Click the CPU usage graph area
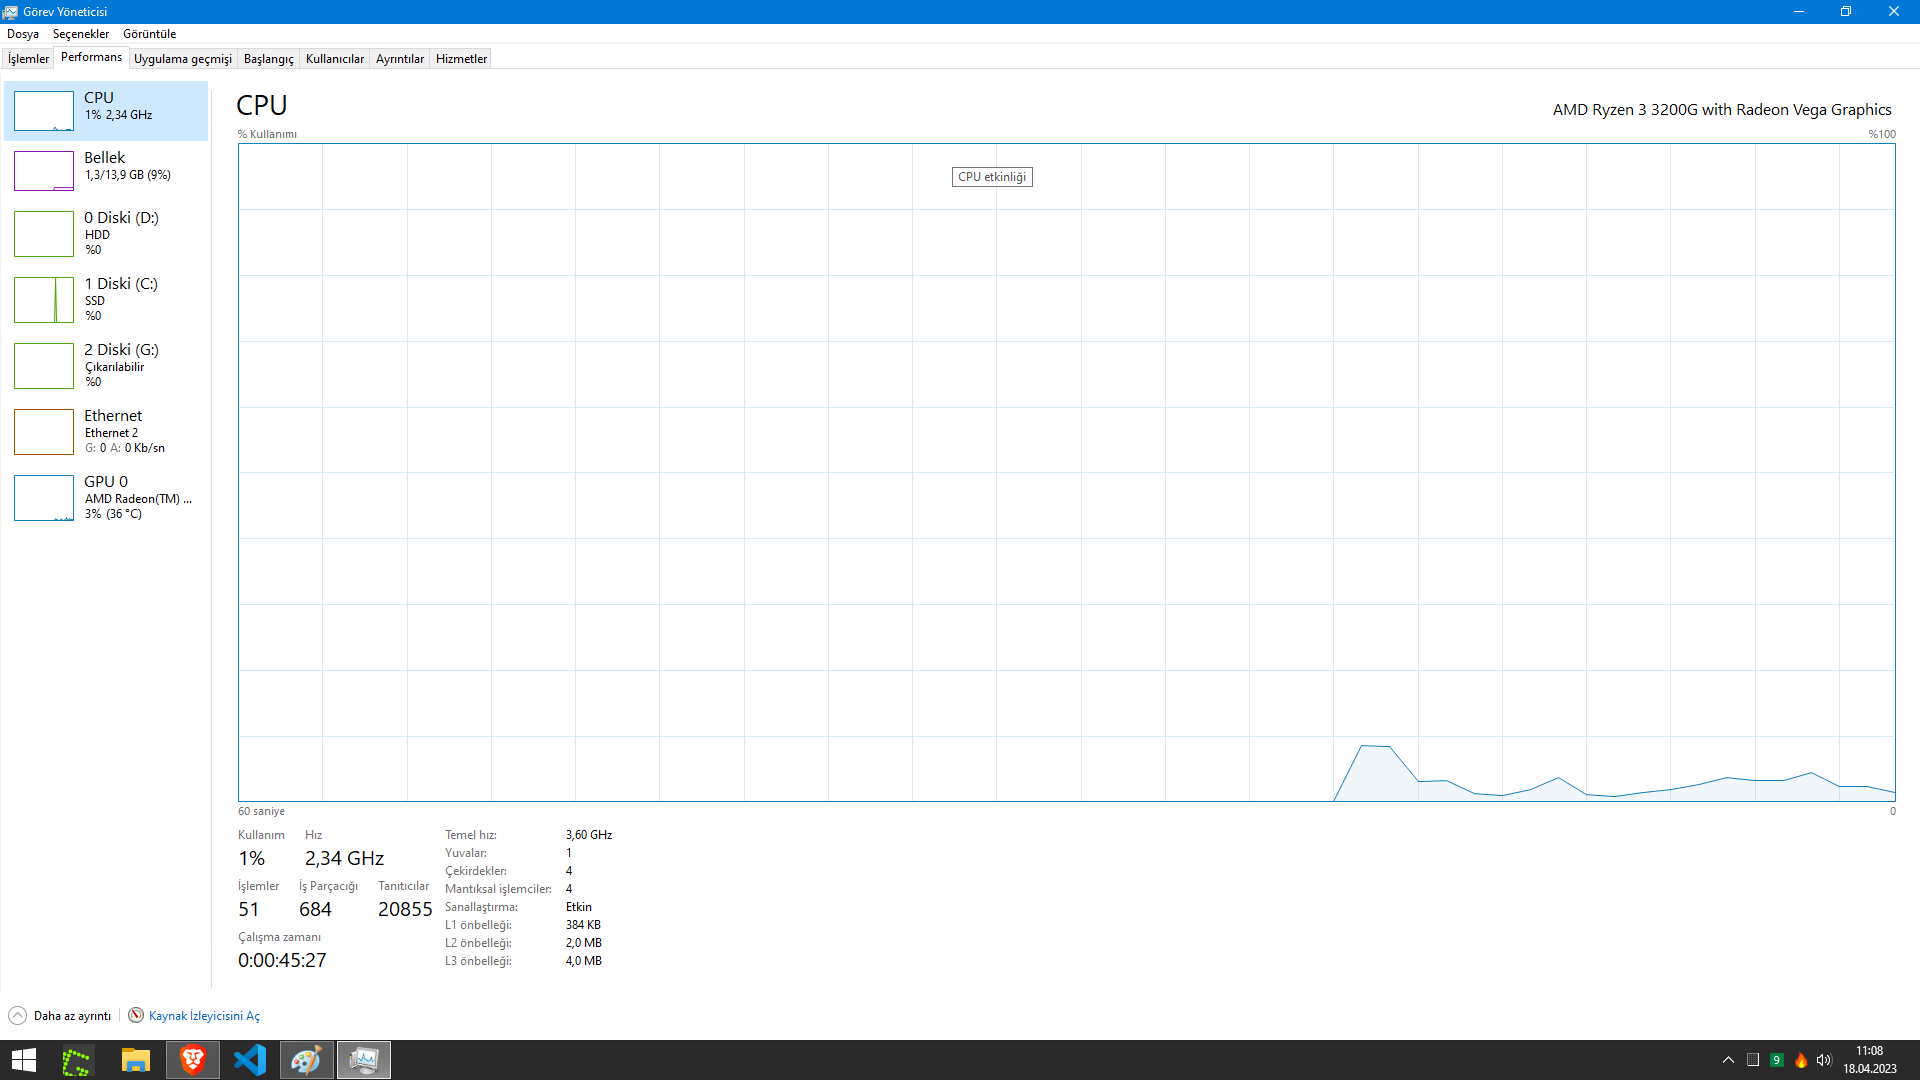Screen dimensions: 1920x1080 (1066, 472)
